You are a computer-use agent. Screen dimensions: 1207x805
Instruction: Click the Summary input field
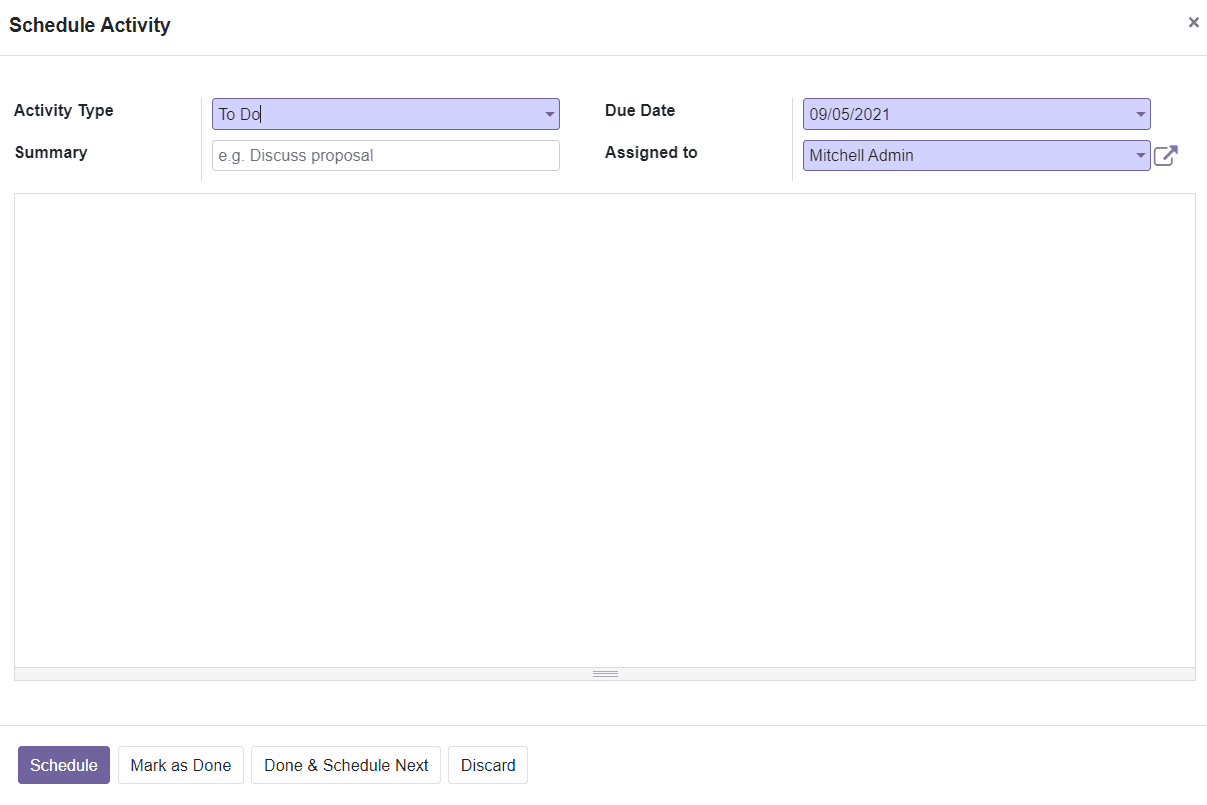click(385, 155)
